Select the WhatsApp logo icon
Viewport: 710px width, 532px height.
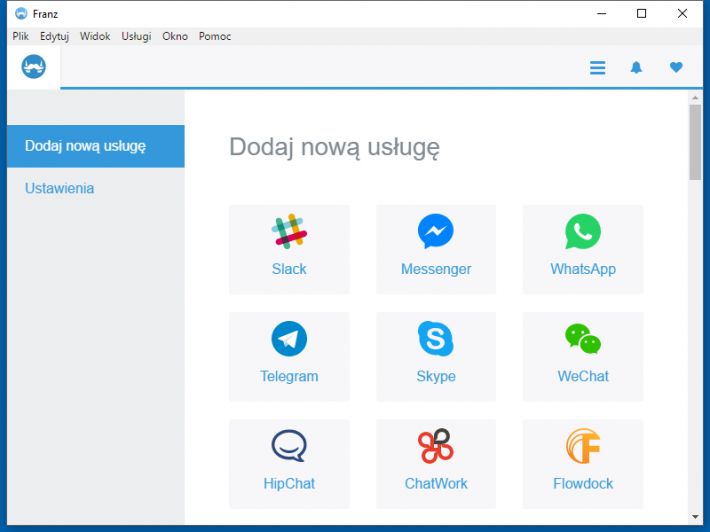pos(583,231)
